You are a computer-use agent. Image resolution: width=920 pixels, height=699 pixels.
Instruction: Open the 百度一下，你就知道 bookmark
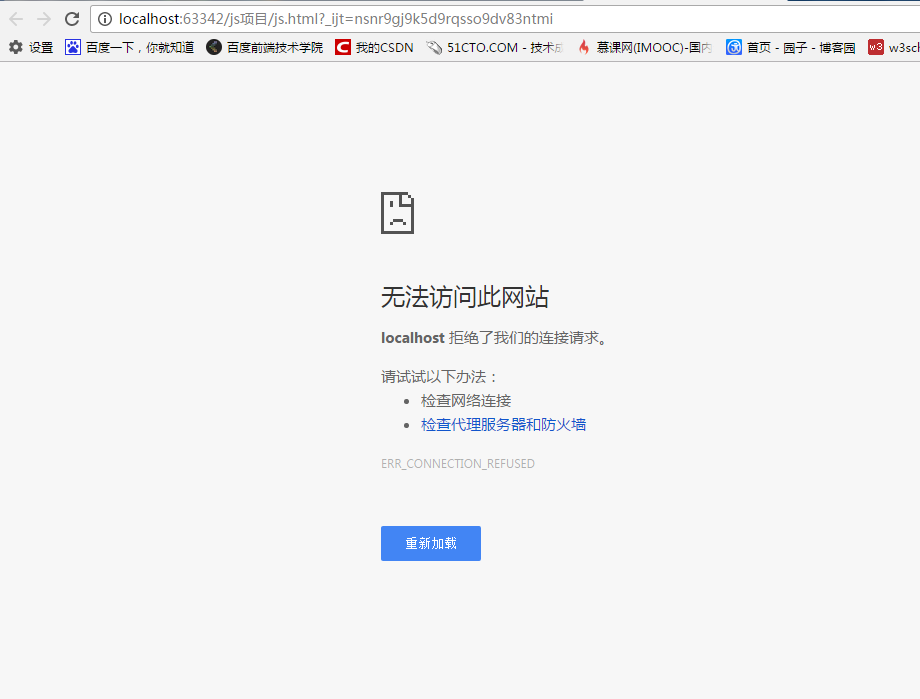tap(130, 48)
